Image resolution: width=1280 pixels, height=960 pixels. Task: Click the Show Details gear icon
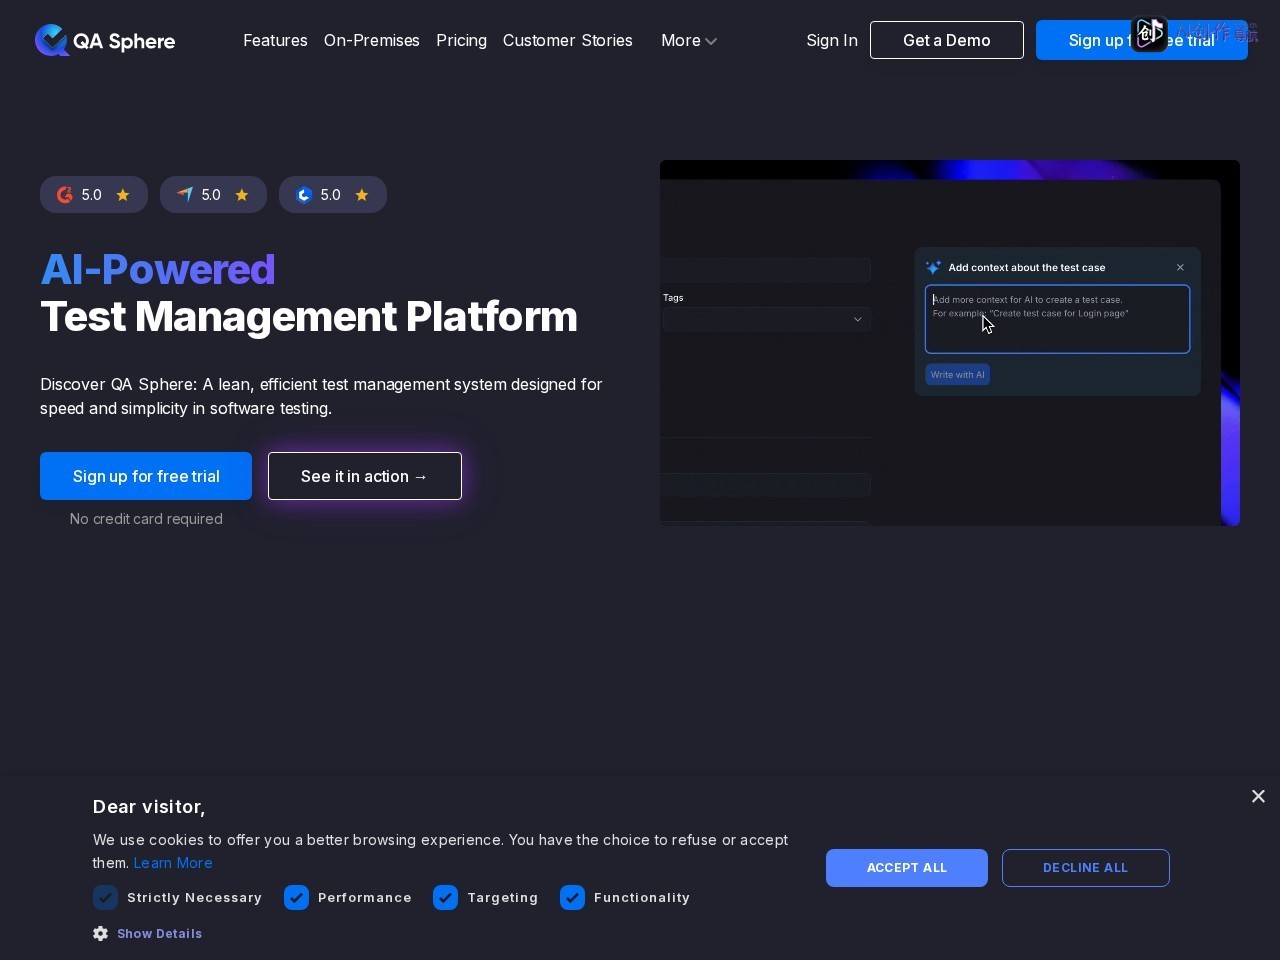coord(101,933)
